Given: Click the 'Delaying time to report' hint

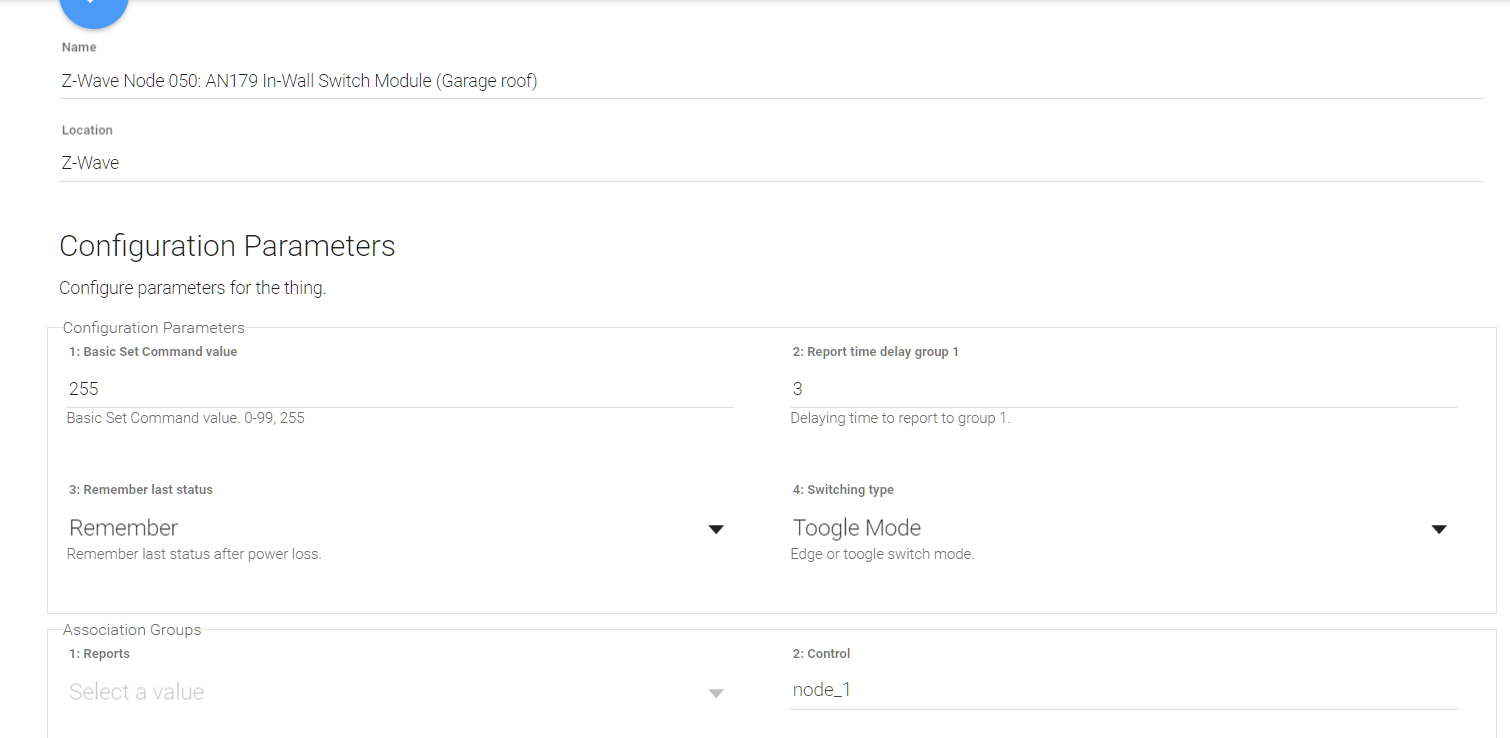Looking at the screenshot, I should click(900, 418).
